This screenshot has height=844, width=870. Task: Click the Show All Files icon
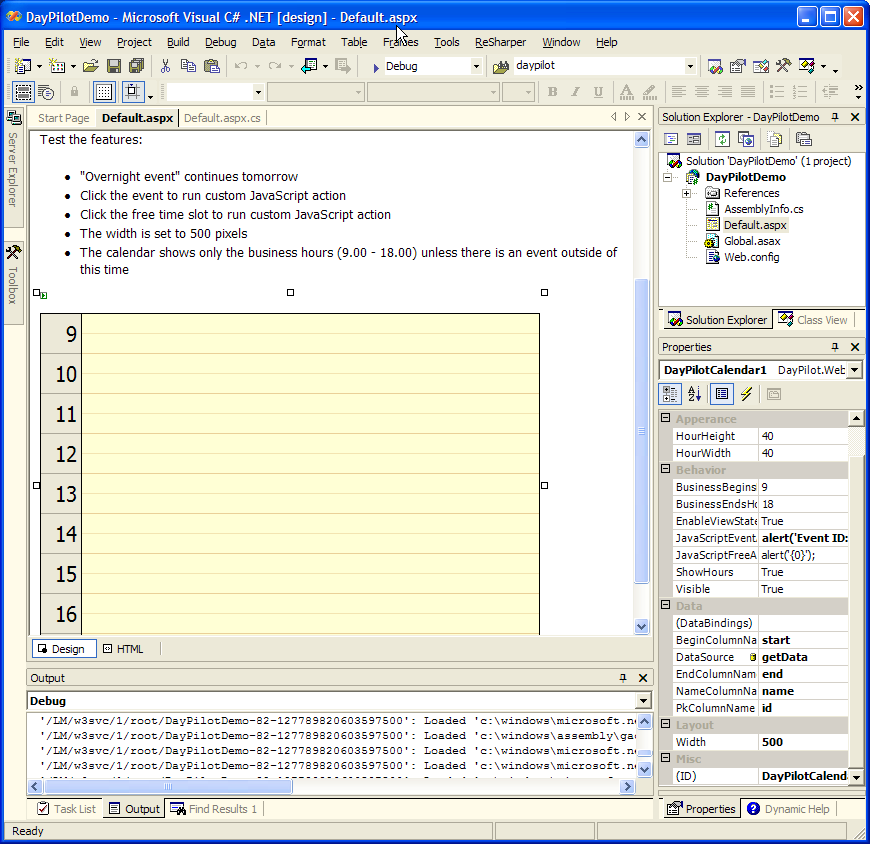pyautogui.click(x=775, y=139)
